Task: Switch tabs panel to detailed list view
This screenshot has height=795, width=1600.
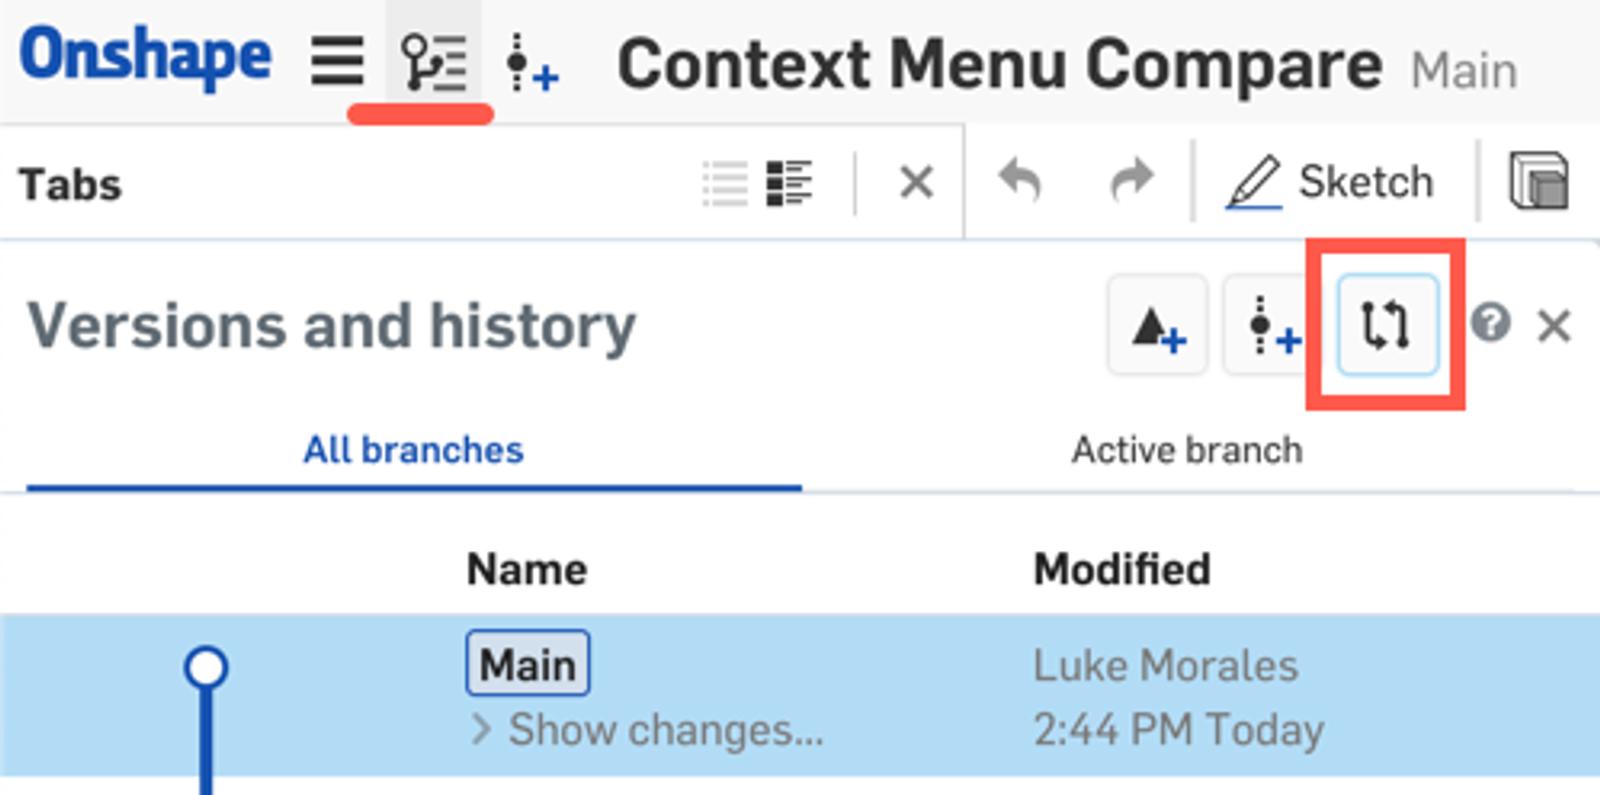Action: point(789,184)
